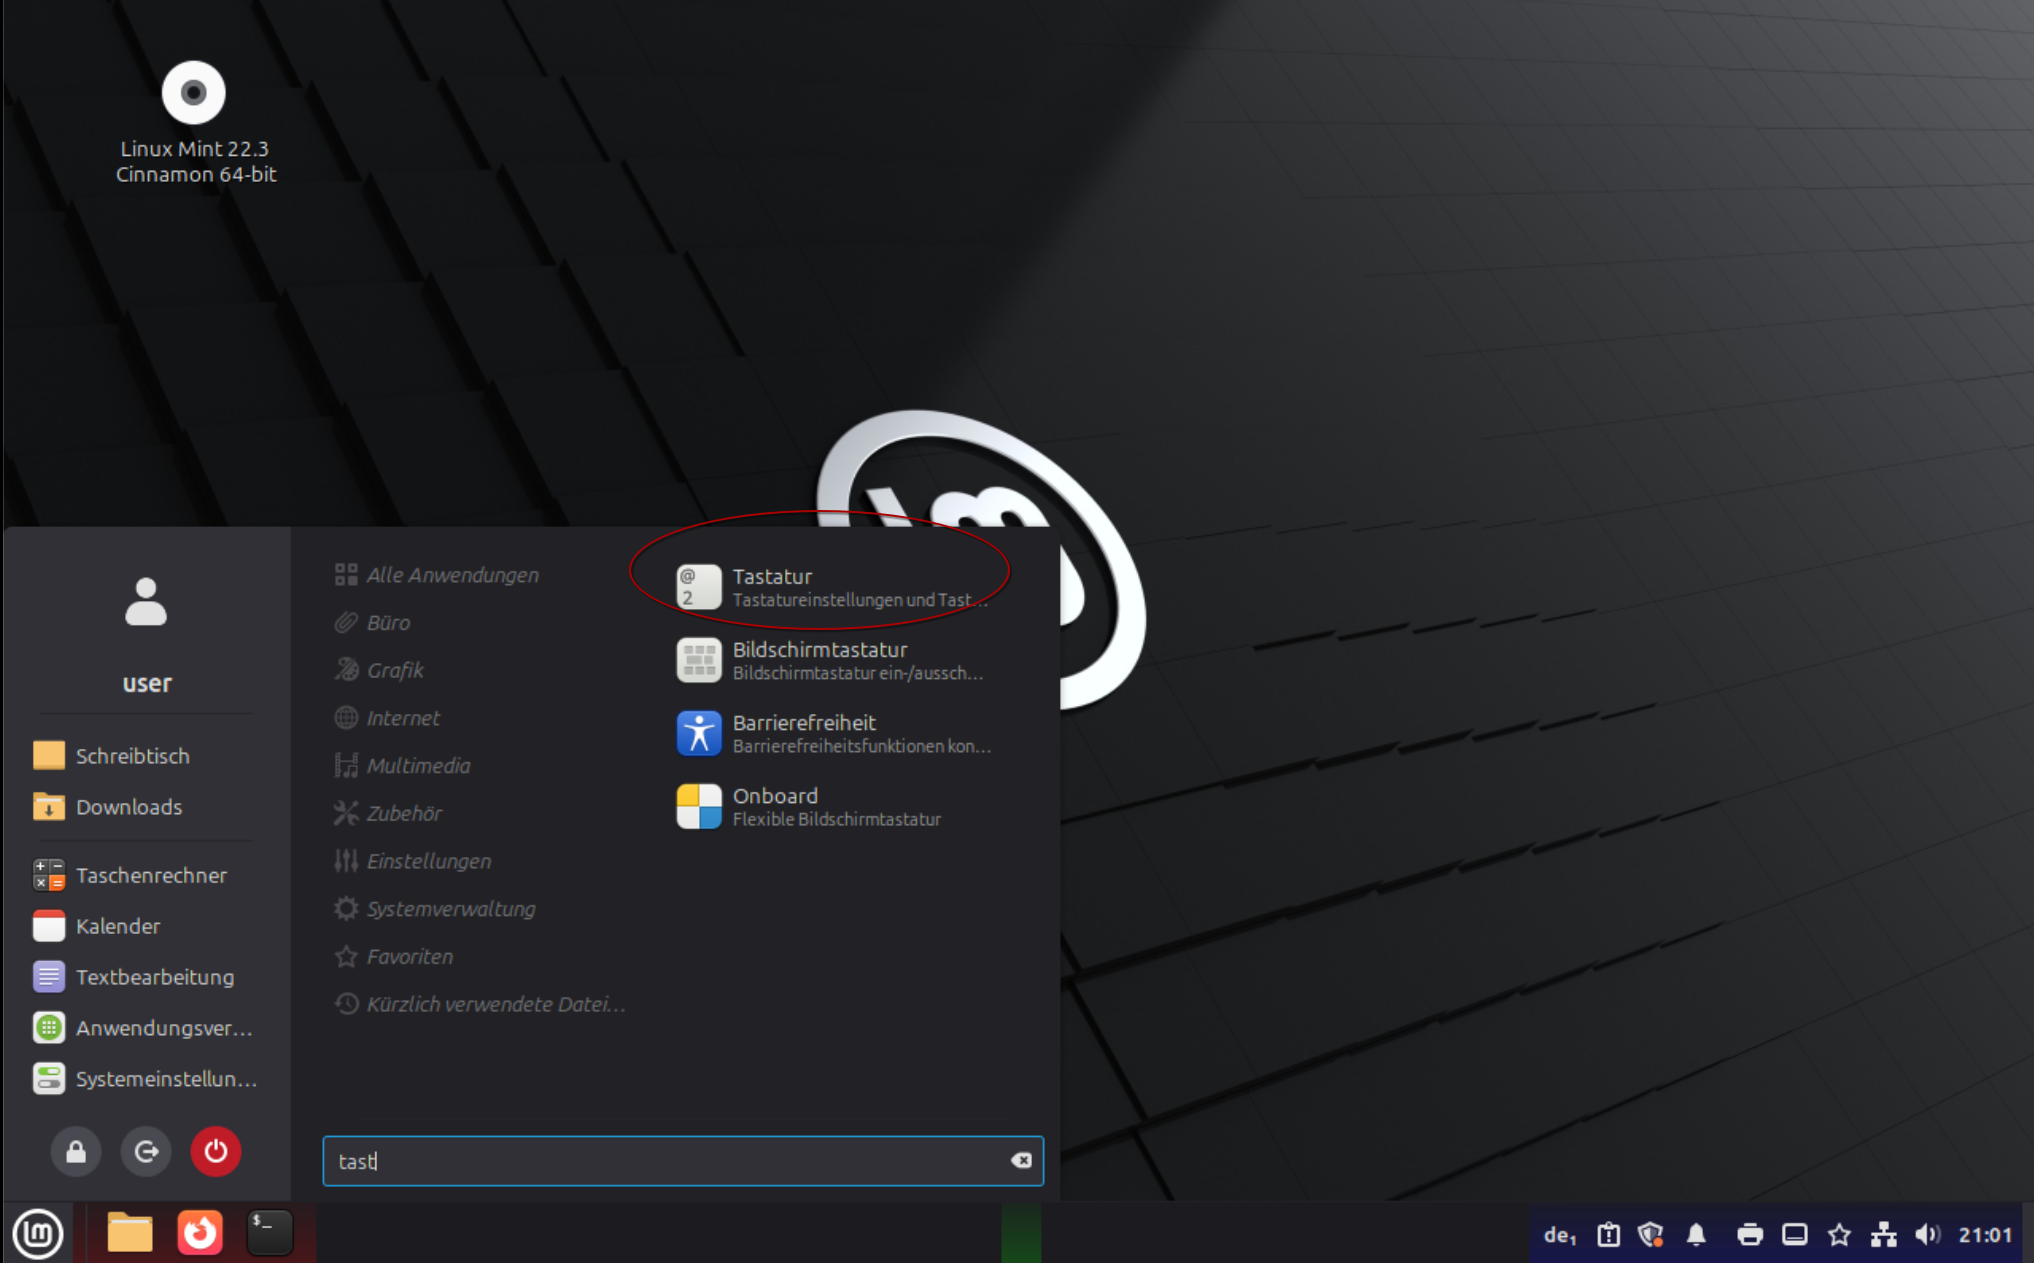2034x1263 pixels.
Task: Expand Kürzlich verwendete Dateien
Action: 497,1004
